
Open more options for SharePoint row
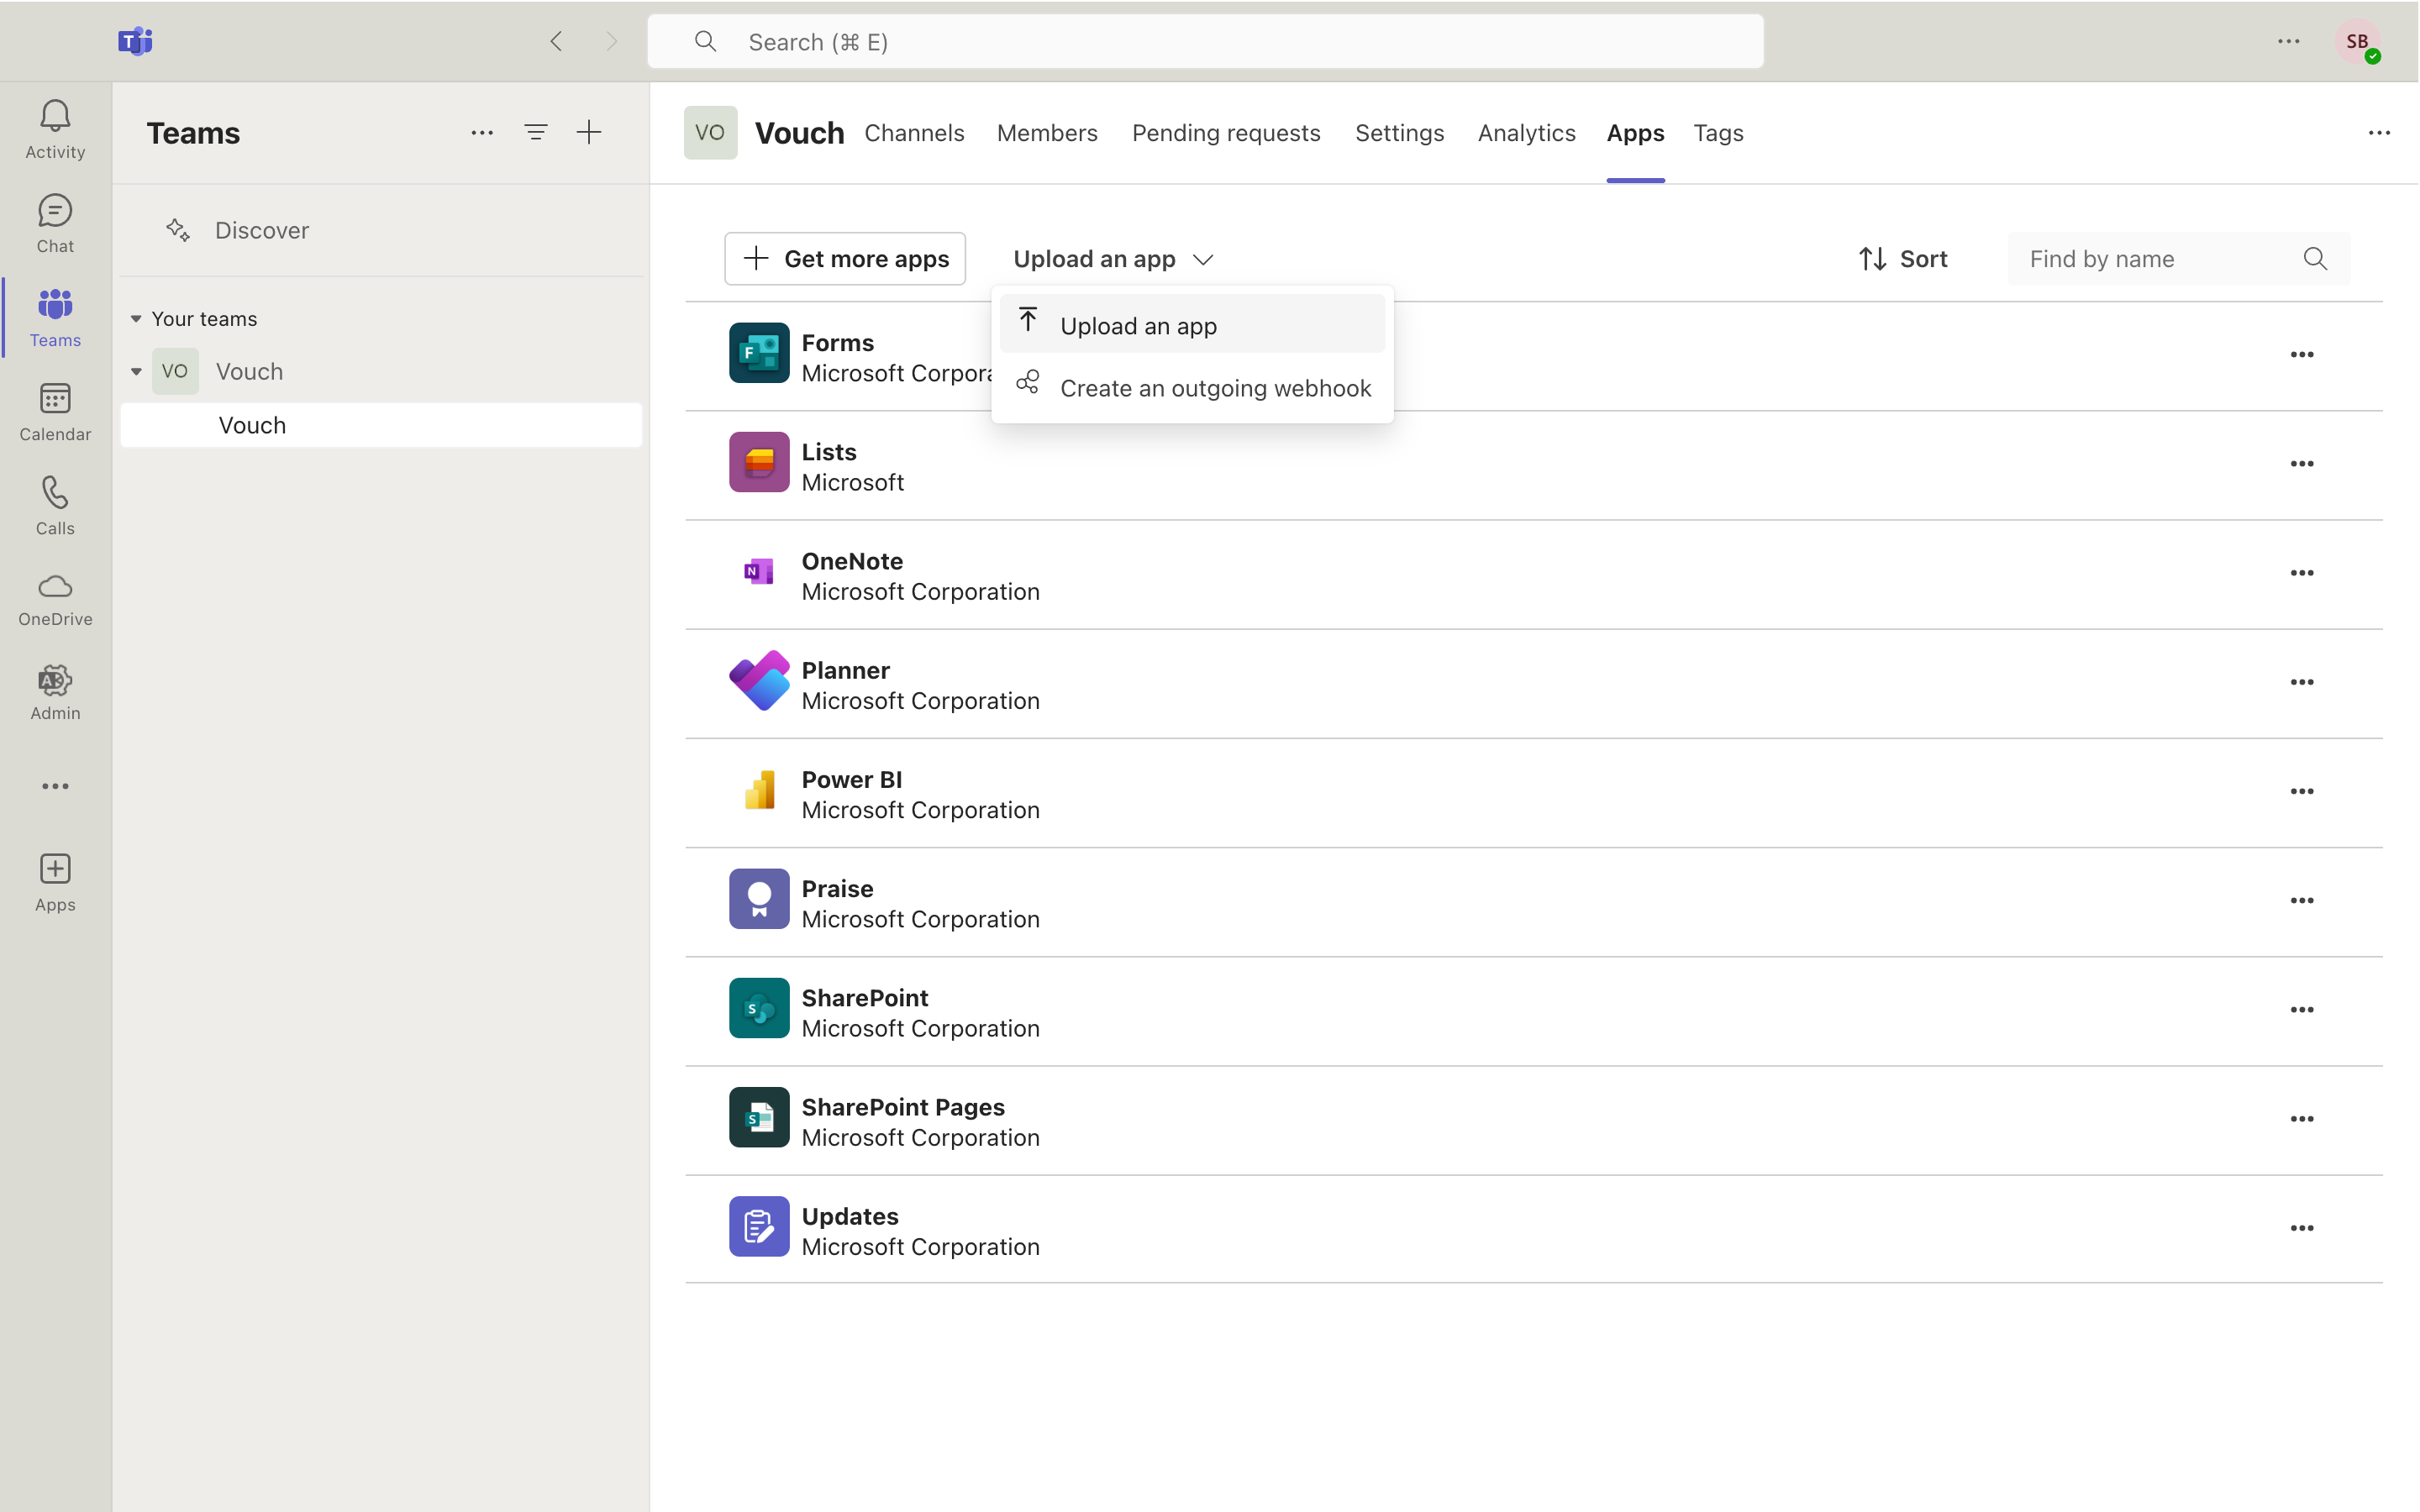point(2302,1009)
